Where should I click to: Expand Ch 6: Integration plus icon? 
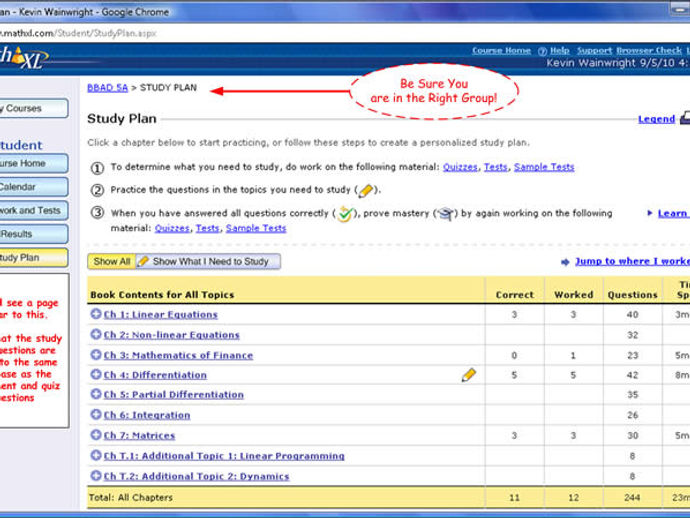coord(96,414)
